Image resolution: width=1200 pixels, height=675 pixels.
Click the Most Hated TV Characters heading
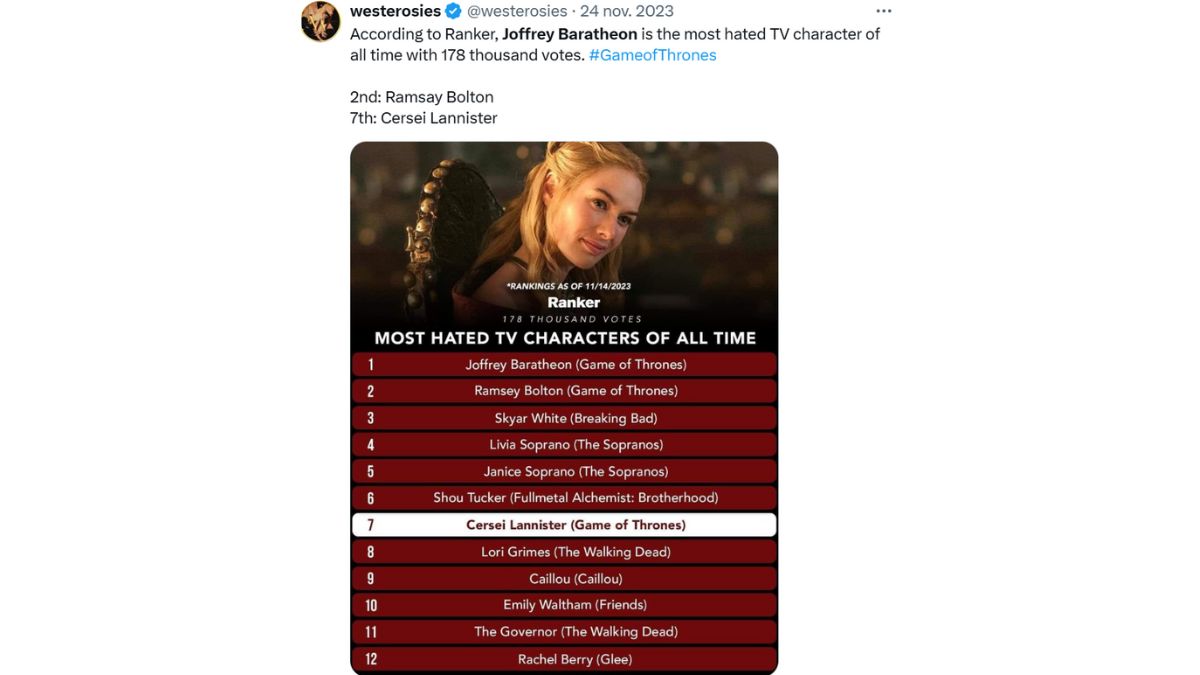[563, 337]
